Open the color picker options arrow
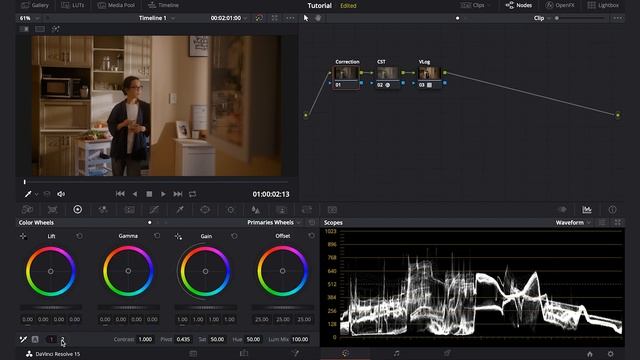 tap(36, 194)
